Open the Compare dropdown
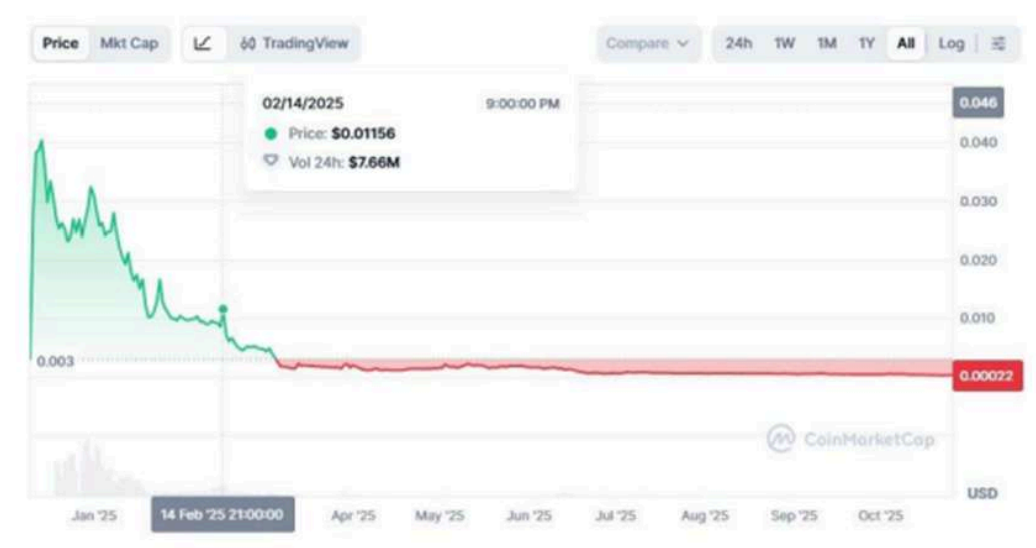Viewport: 1036px width, 548px height. (x=648, y=43)
